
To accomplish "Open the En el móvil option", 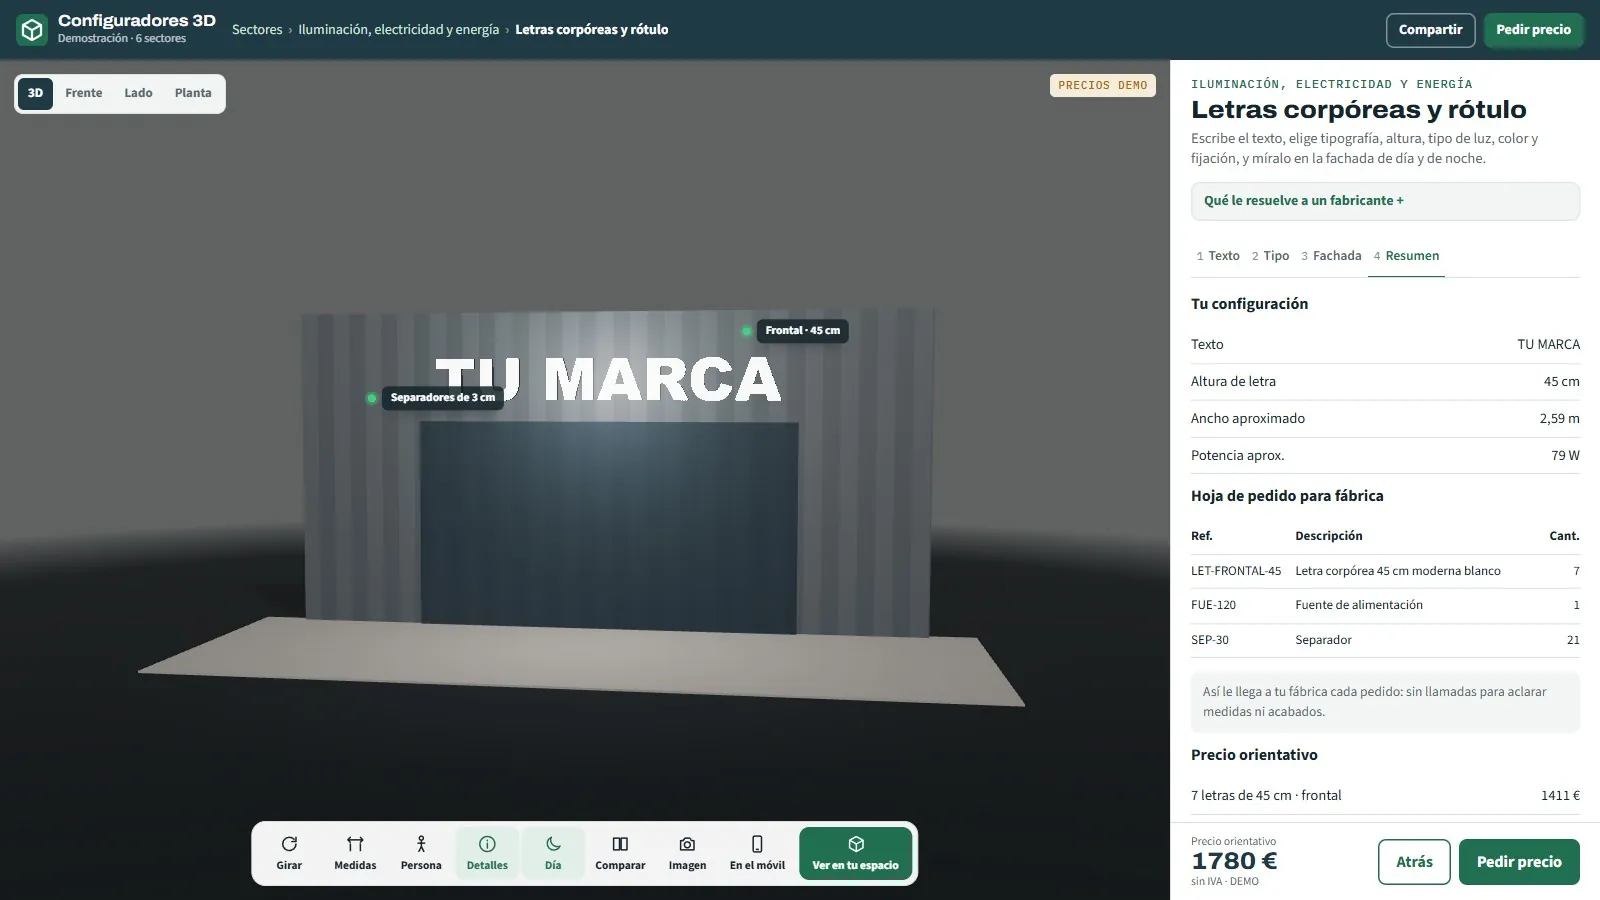I will tap(757, 853).
